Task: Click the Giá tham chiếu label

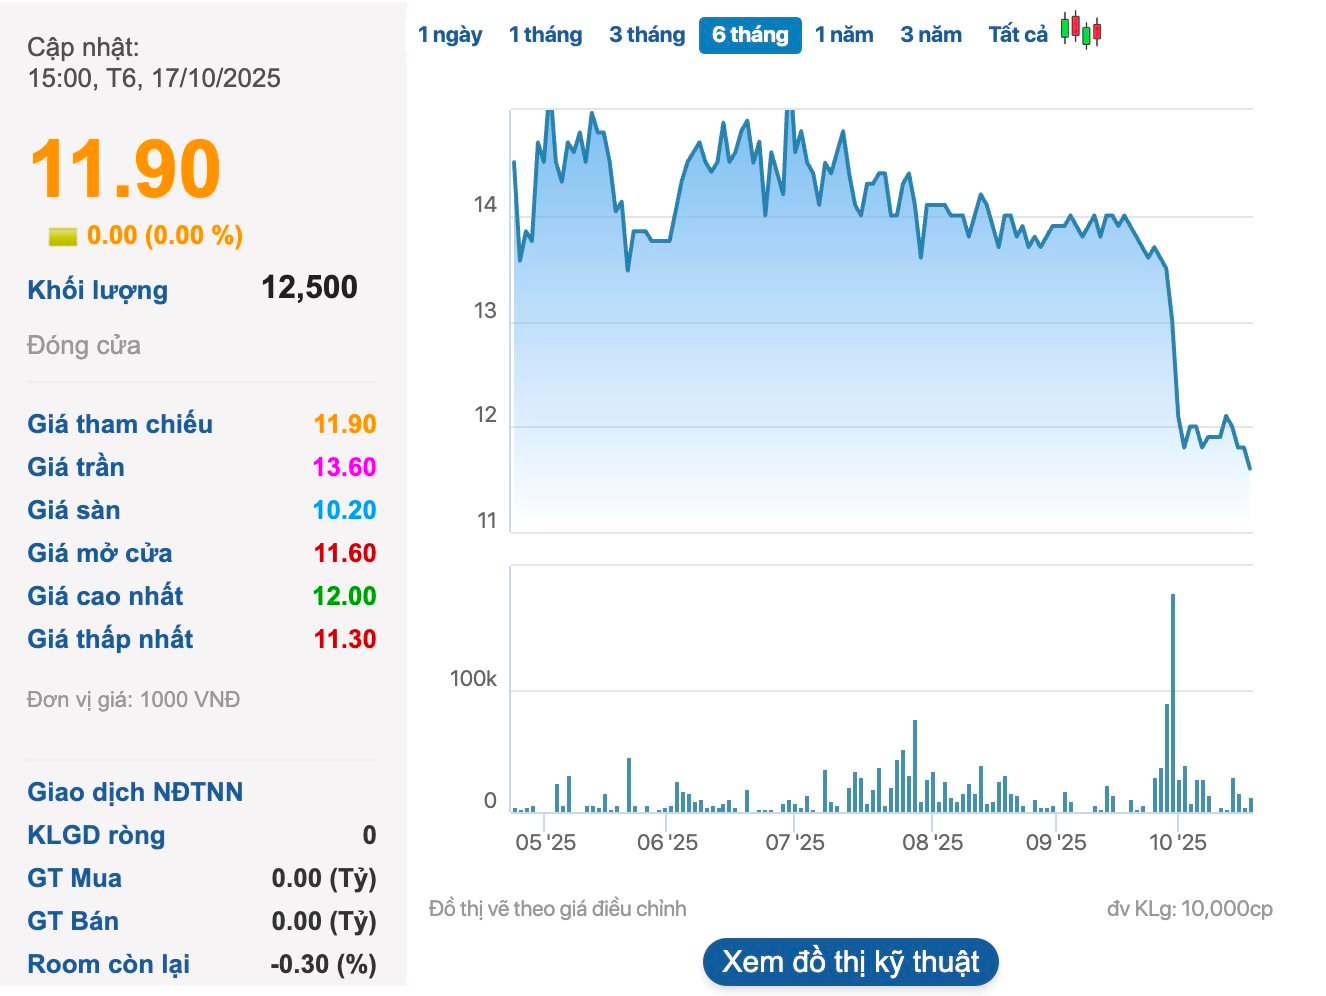Action: [120, 424]
